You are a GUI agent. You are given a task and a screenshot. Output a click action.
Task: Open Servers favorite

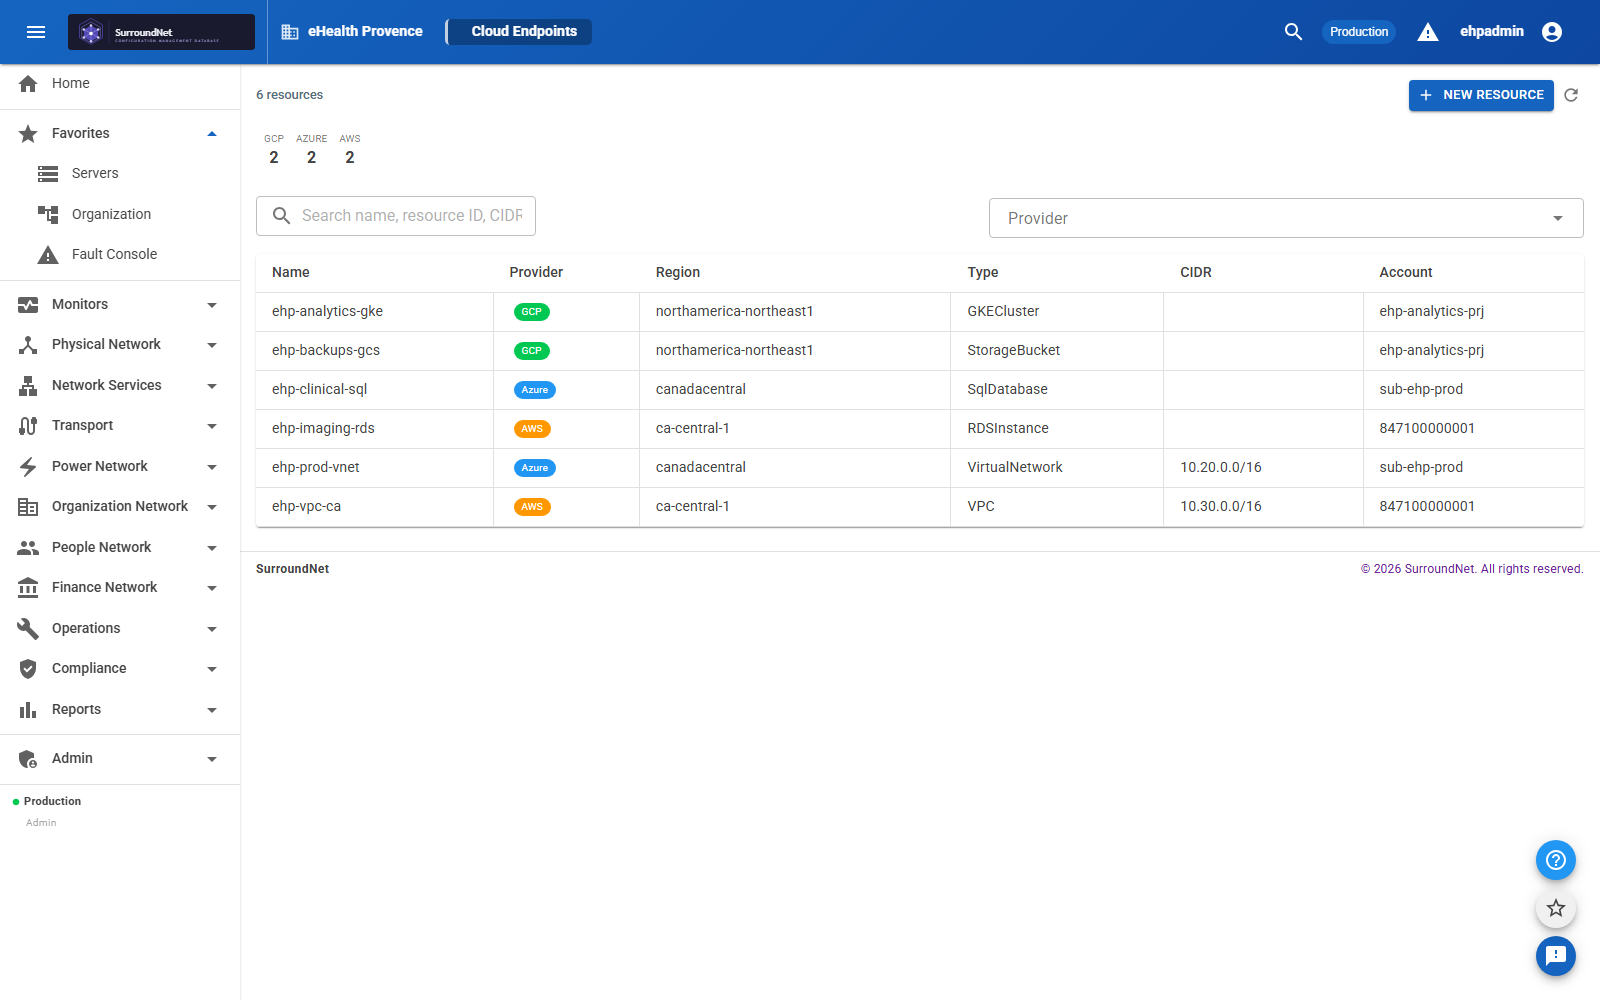coord(120,173)
